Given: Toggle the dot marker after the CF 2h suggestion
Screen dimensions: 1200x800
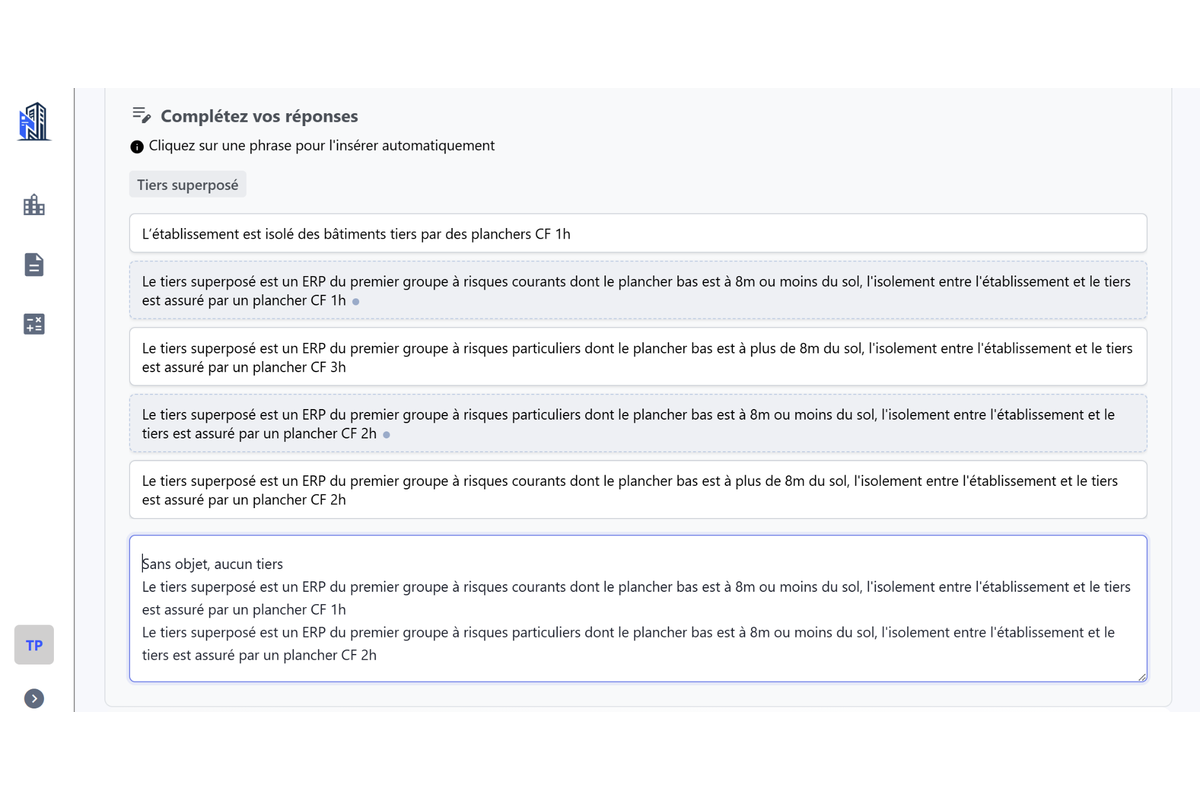Looking at the screenshot, I should pos(388,434).
